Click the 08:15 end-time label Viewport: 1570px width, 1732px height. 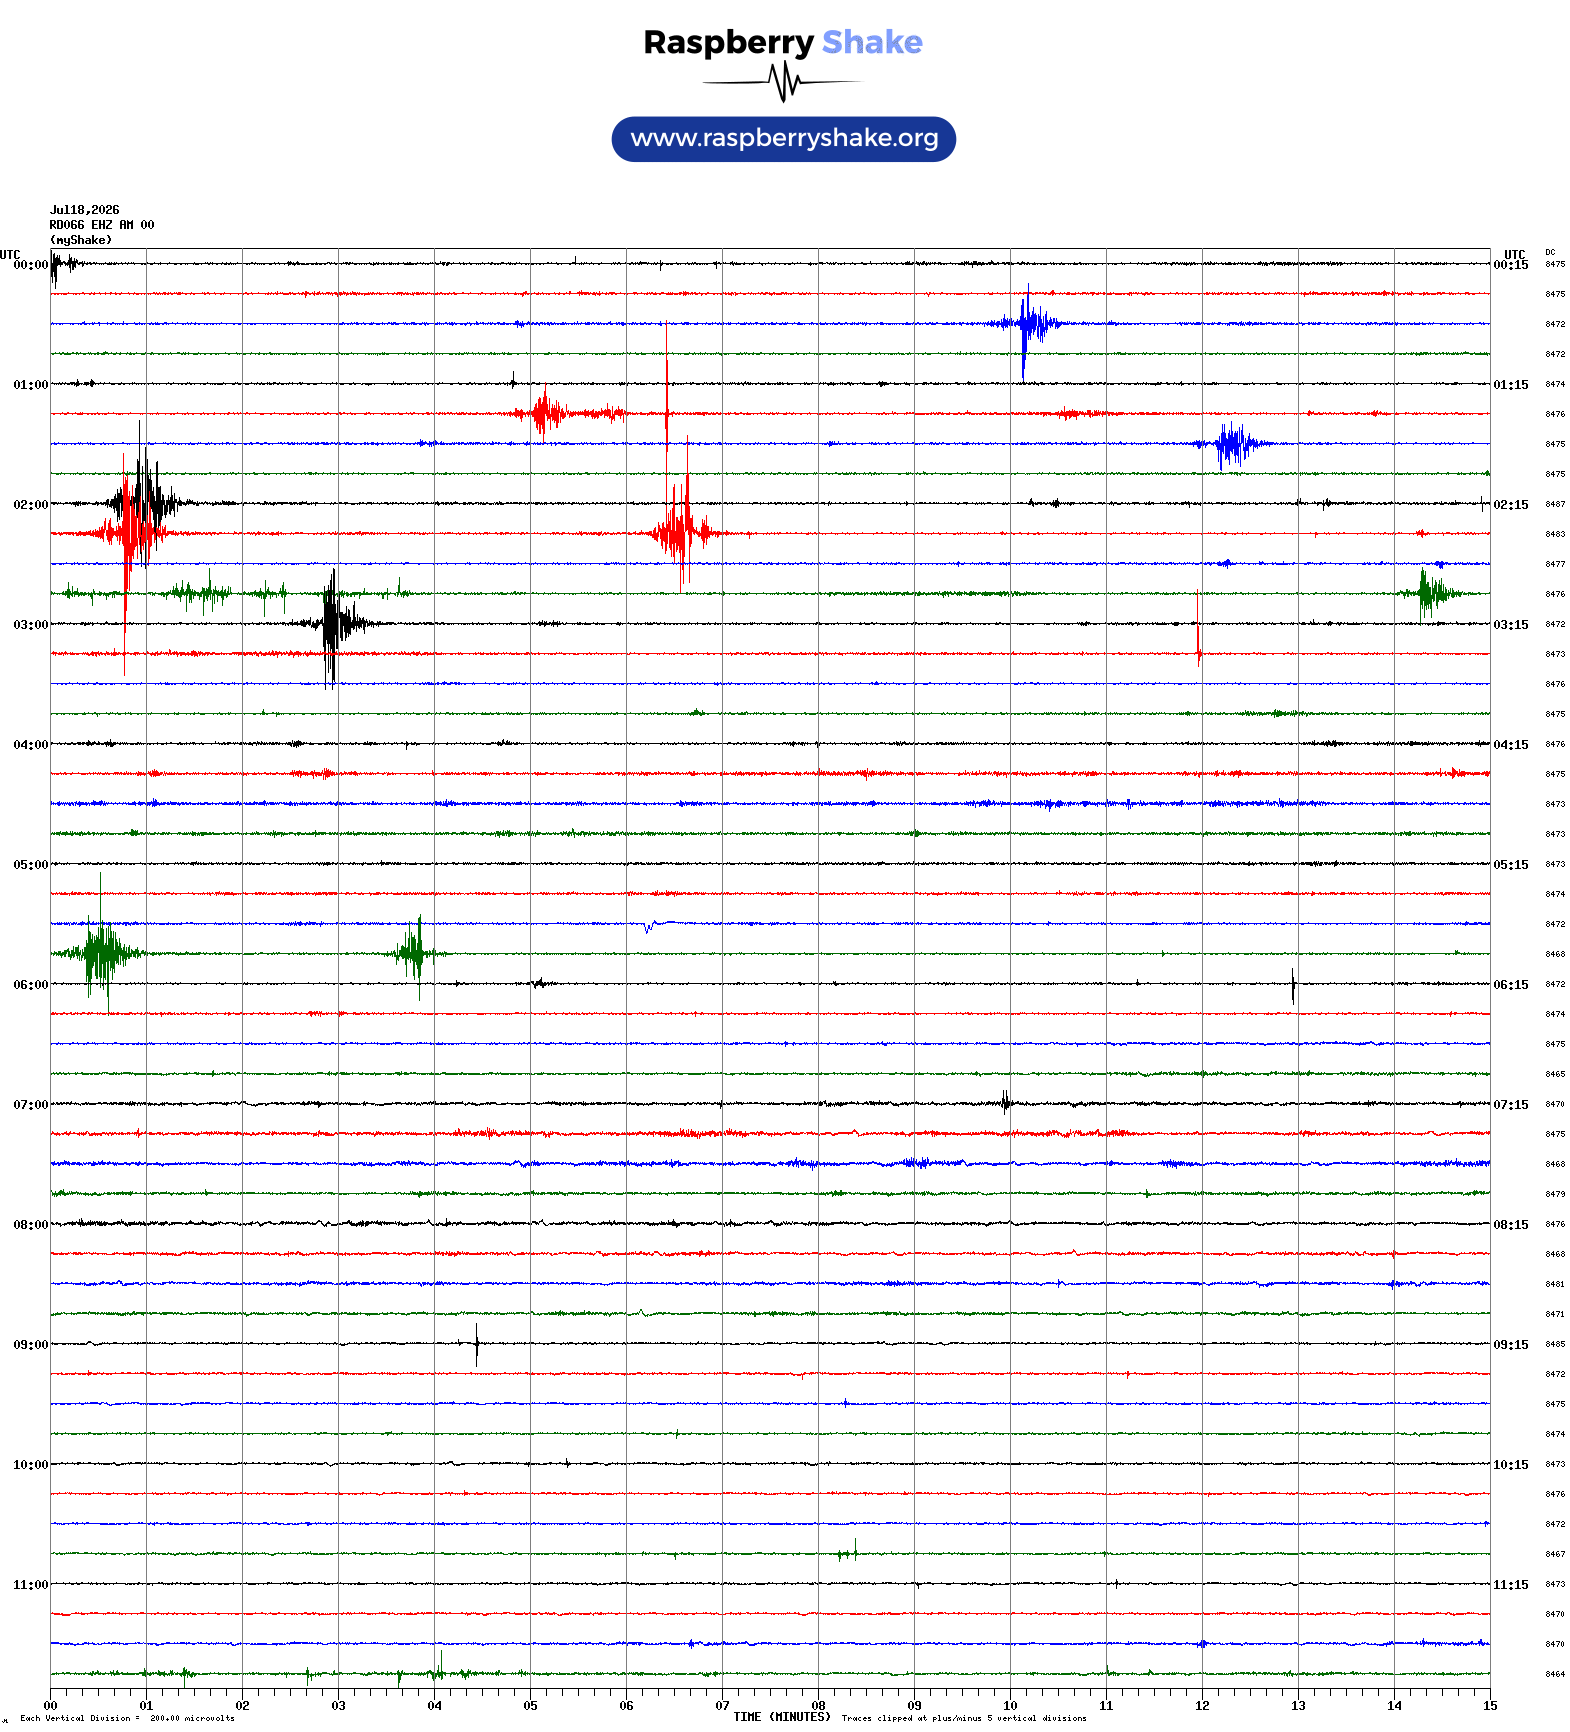tap(1511, 1225)
